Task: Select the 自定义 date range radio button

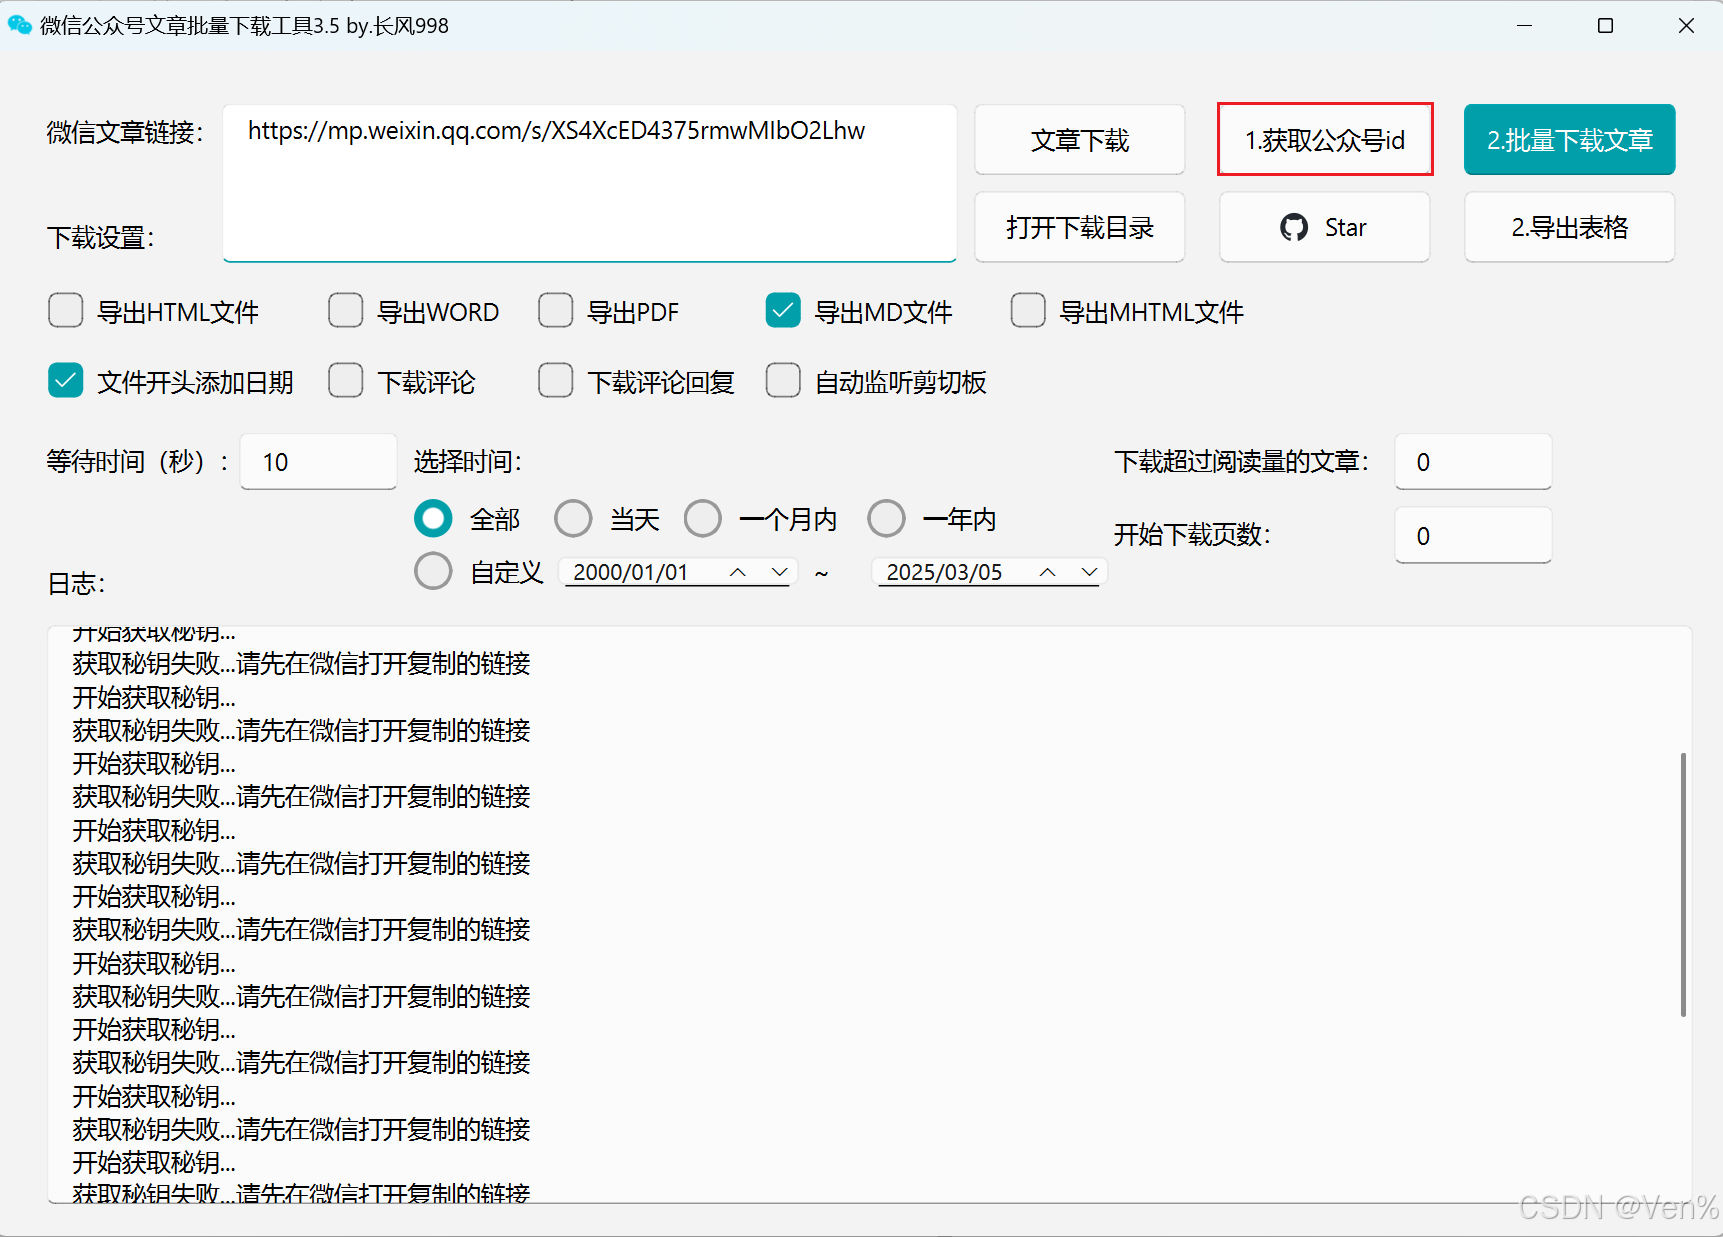Action: coord(433,571)
